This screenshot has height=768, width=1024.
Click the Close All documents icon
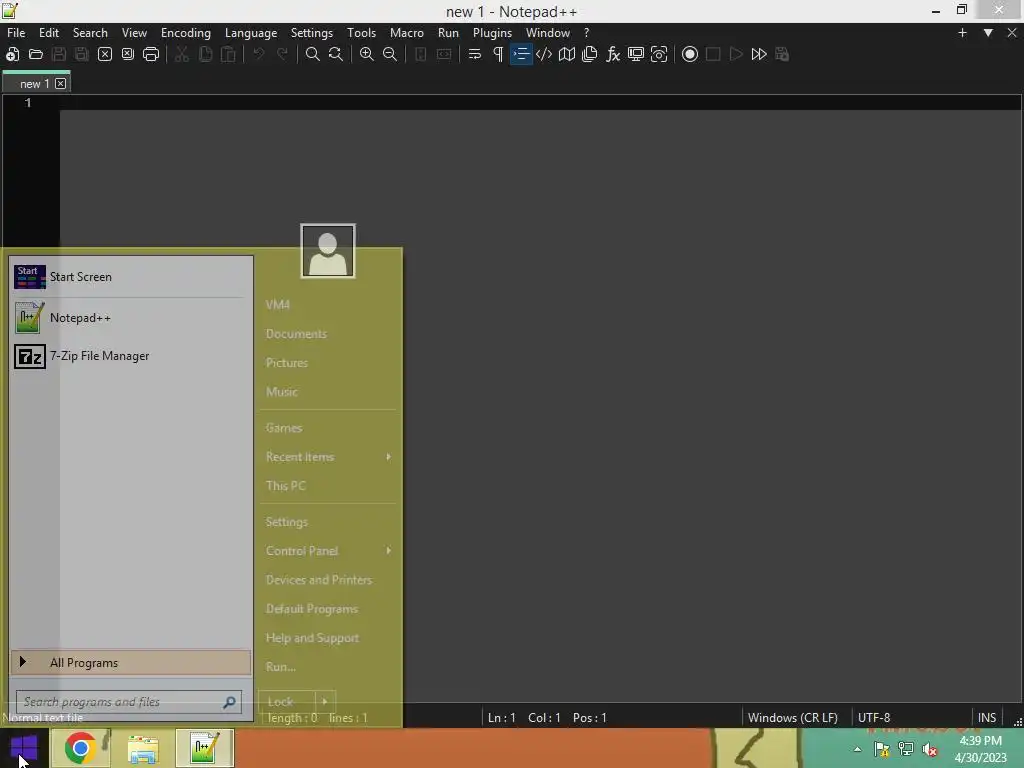point(128,54)
